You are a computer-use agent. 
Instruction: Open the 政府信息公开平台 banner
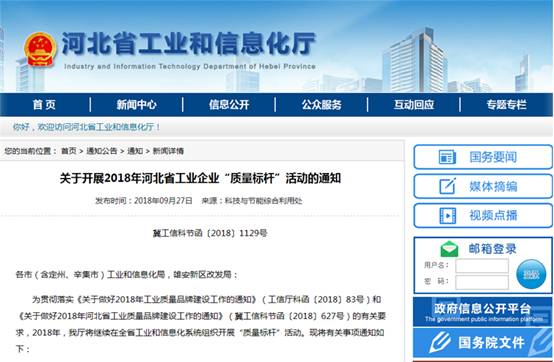point(483,311)
